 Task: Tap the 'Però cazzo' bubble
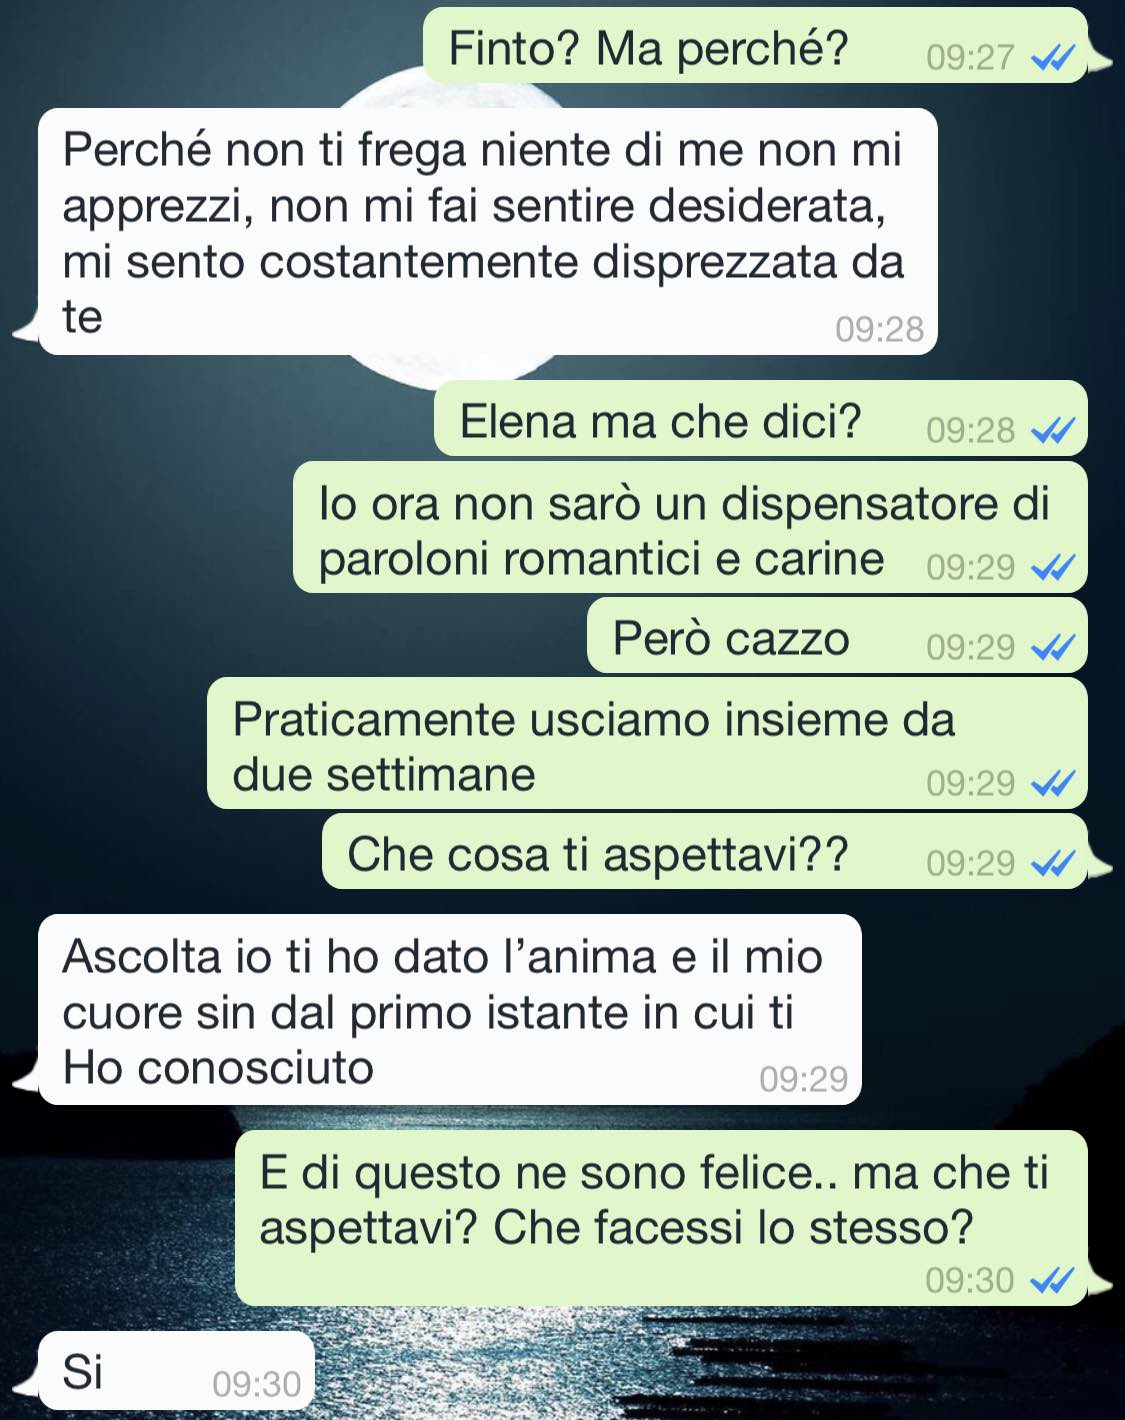[837, 636]
